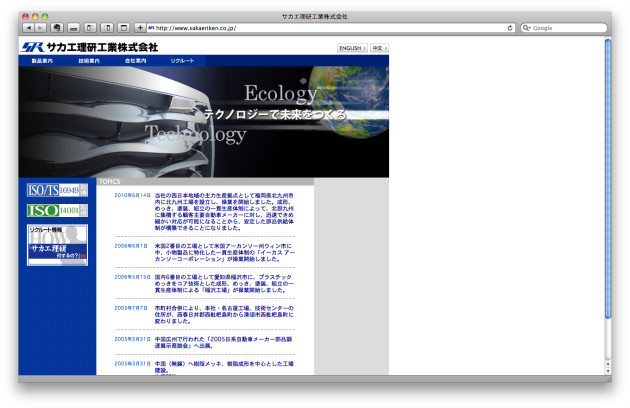This screenshot has height=408, width=630.
Task: Click the toolbar icon showing a window
Action: click(124, 28)
